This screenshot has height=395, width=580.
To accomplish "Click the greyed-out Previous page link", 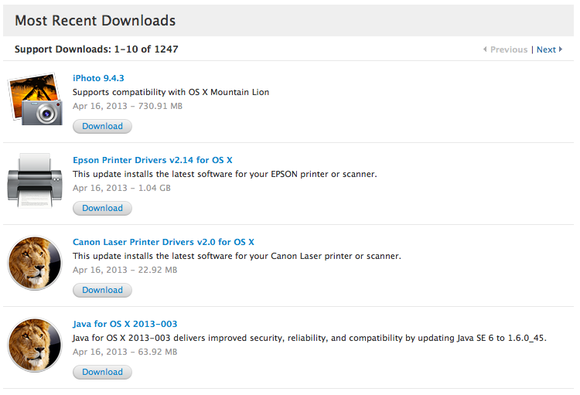I will 509,50.
